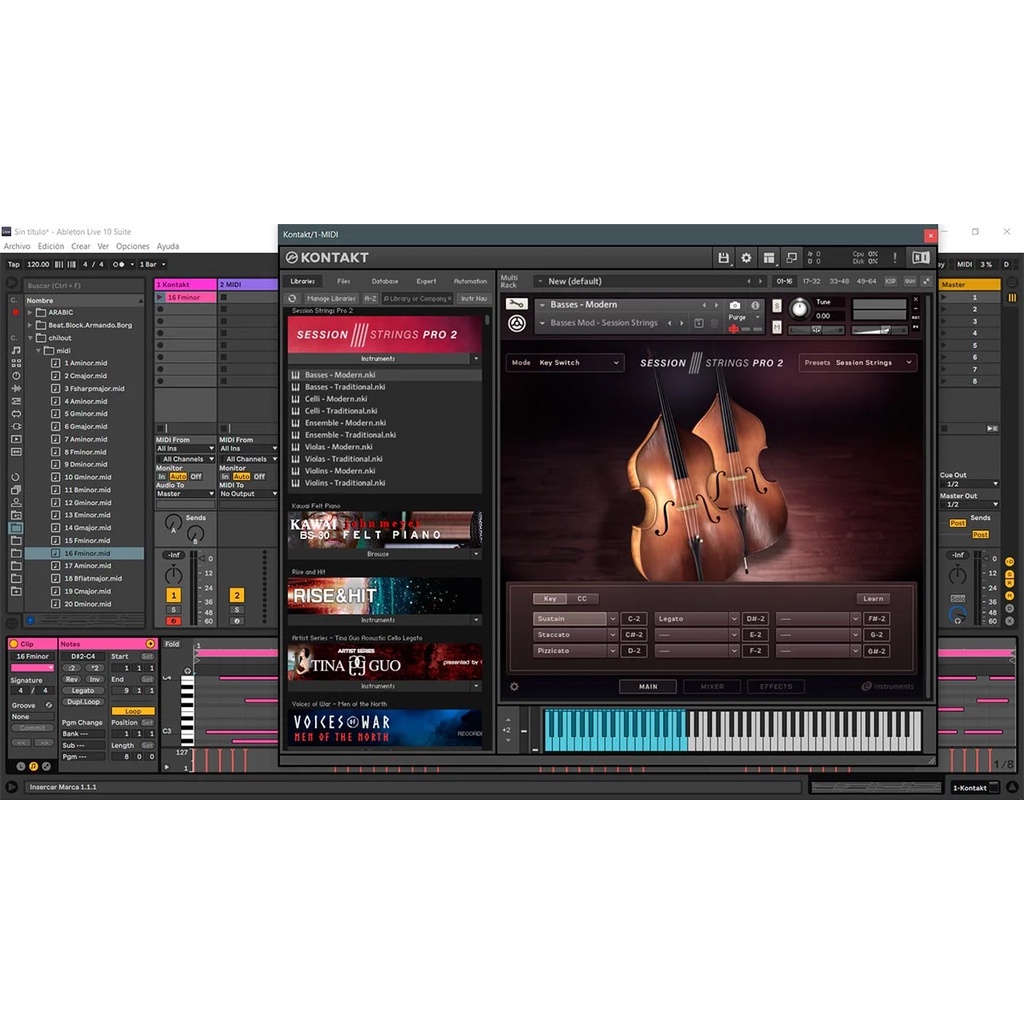
Task: Open Kontakt settings gear icon
Action: tap(746, 257)
